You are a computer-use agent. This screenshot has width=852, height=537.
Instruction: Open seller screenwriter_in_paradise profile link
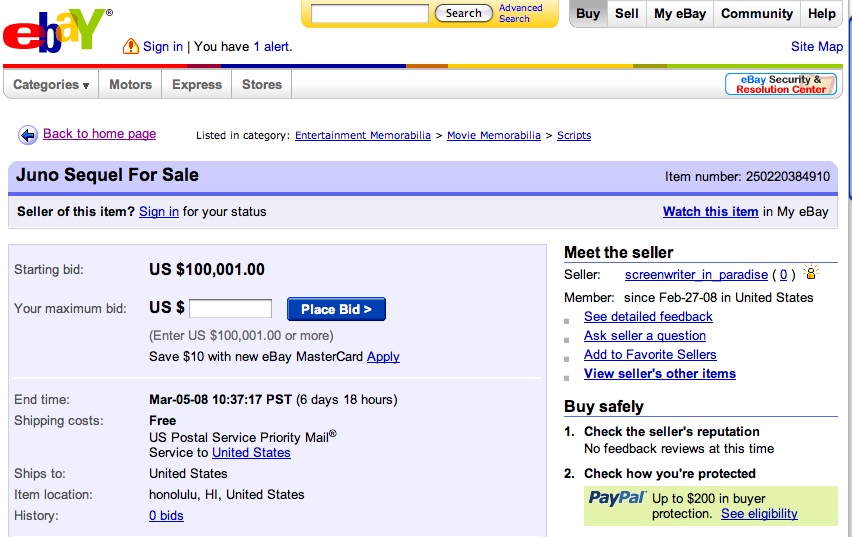696,275
